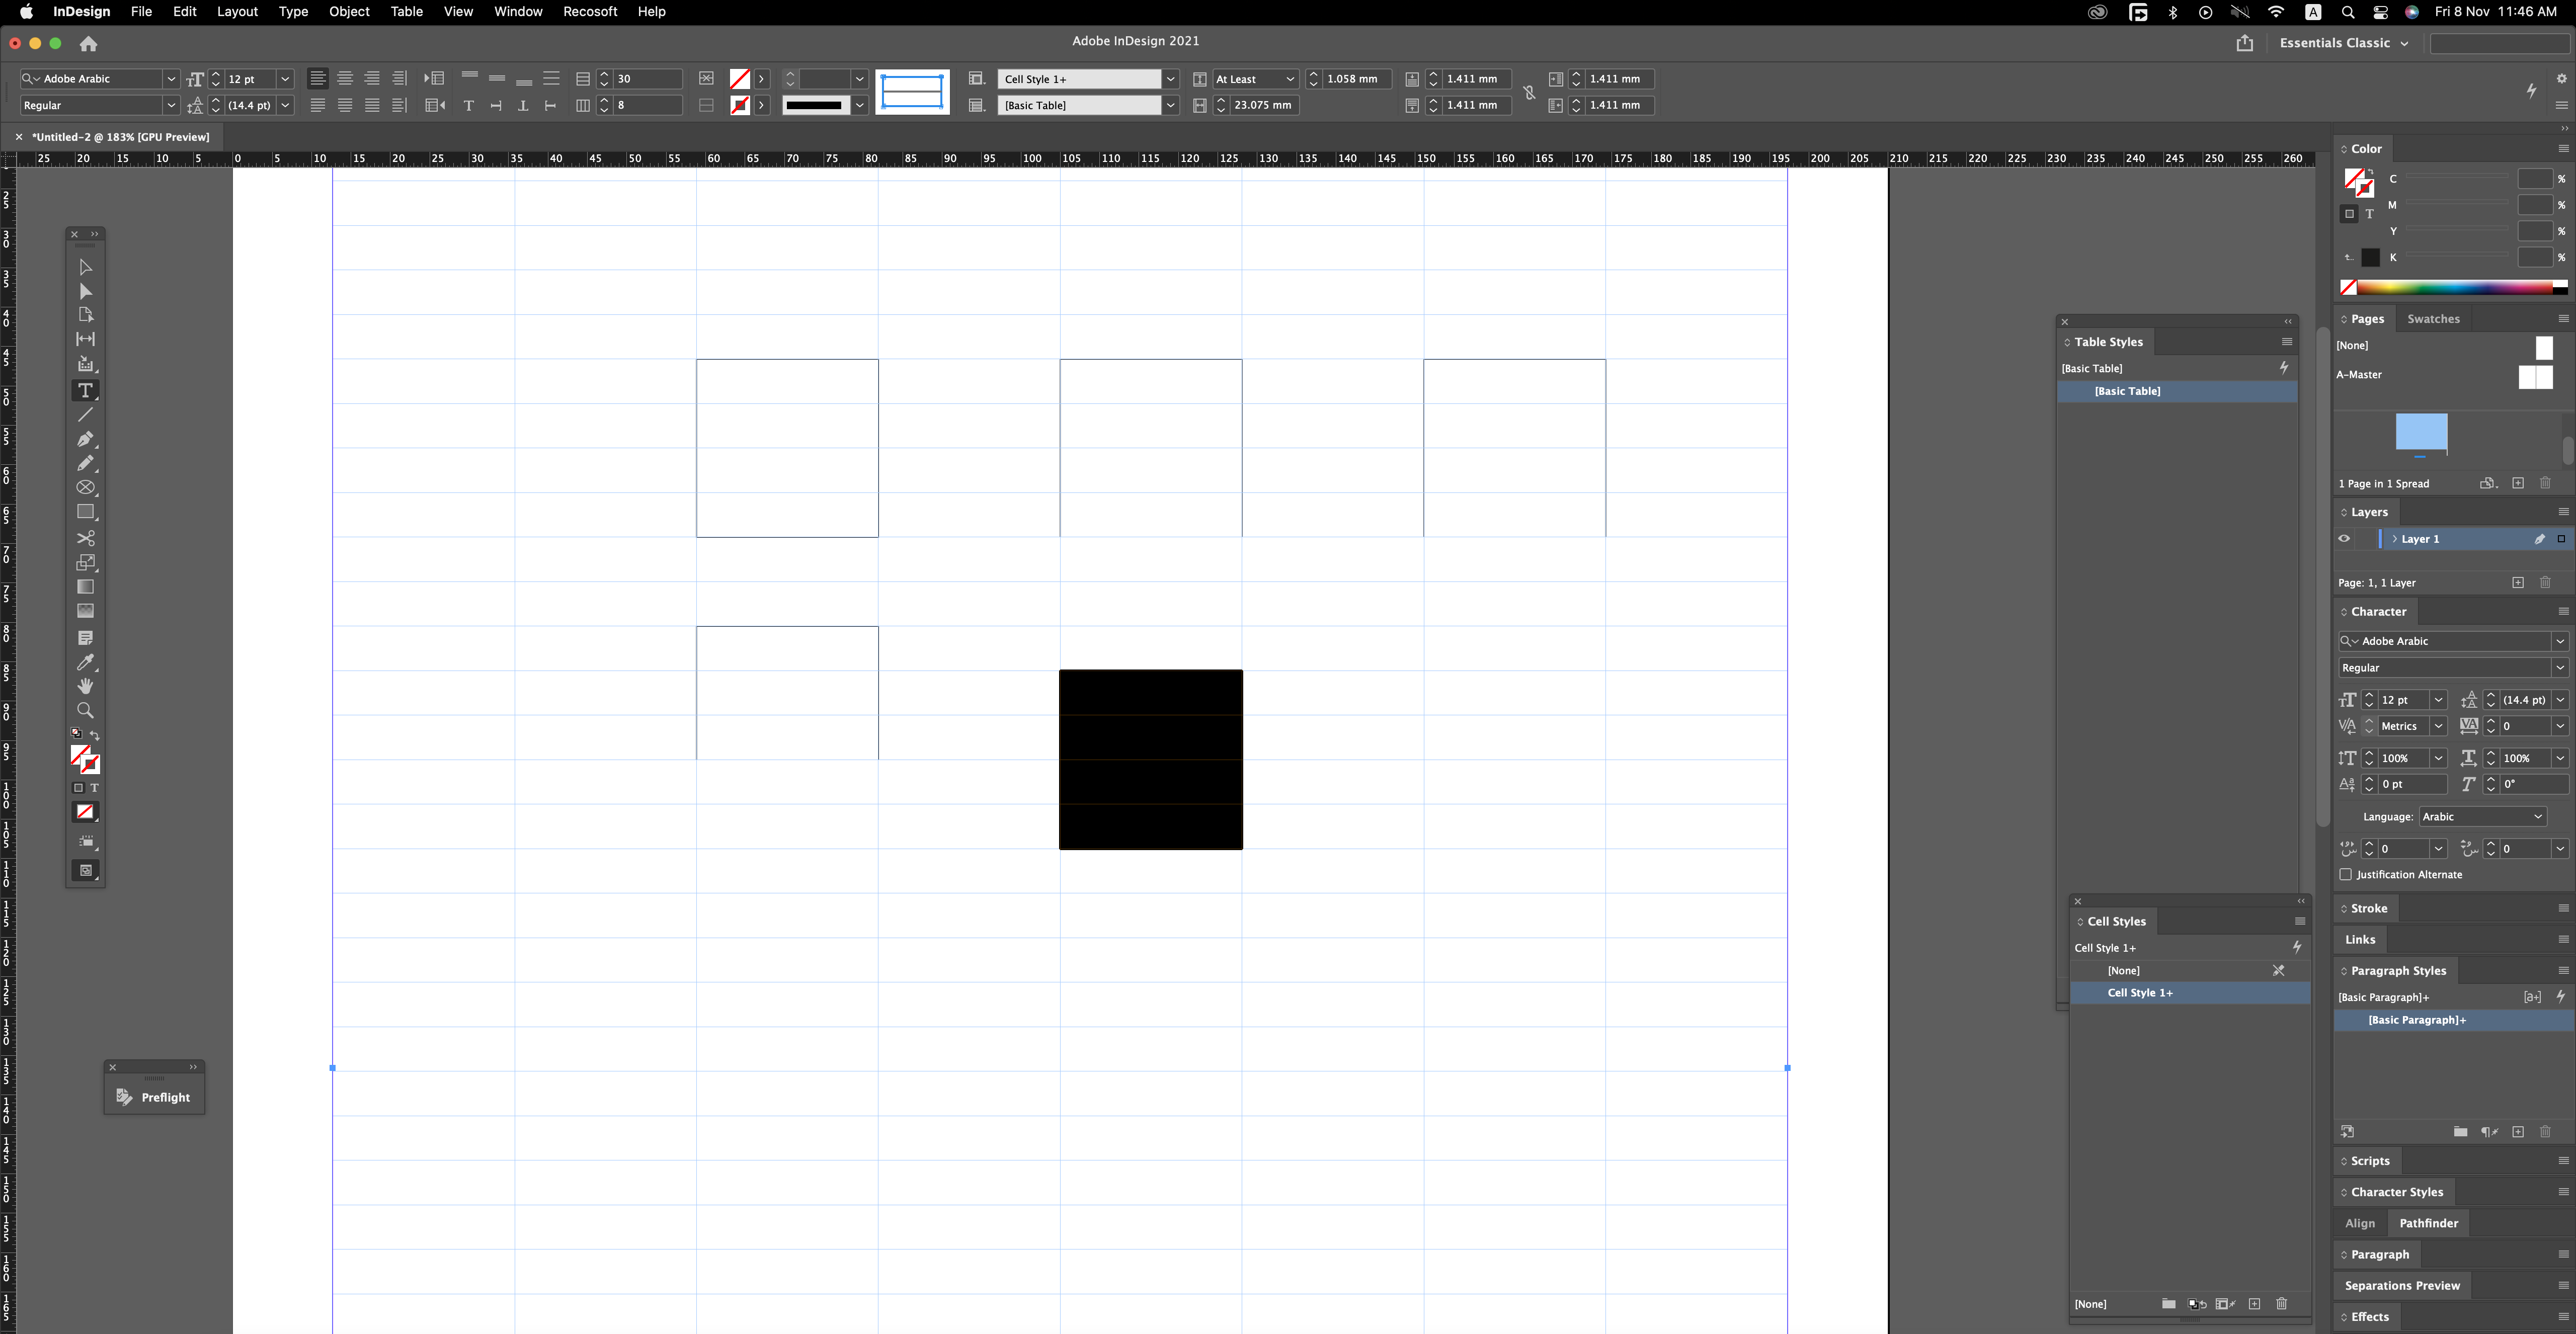Click the Pathfinder button
Viewport: 2576px width, 1334px height.
(2429, 1223)
